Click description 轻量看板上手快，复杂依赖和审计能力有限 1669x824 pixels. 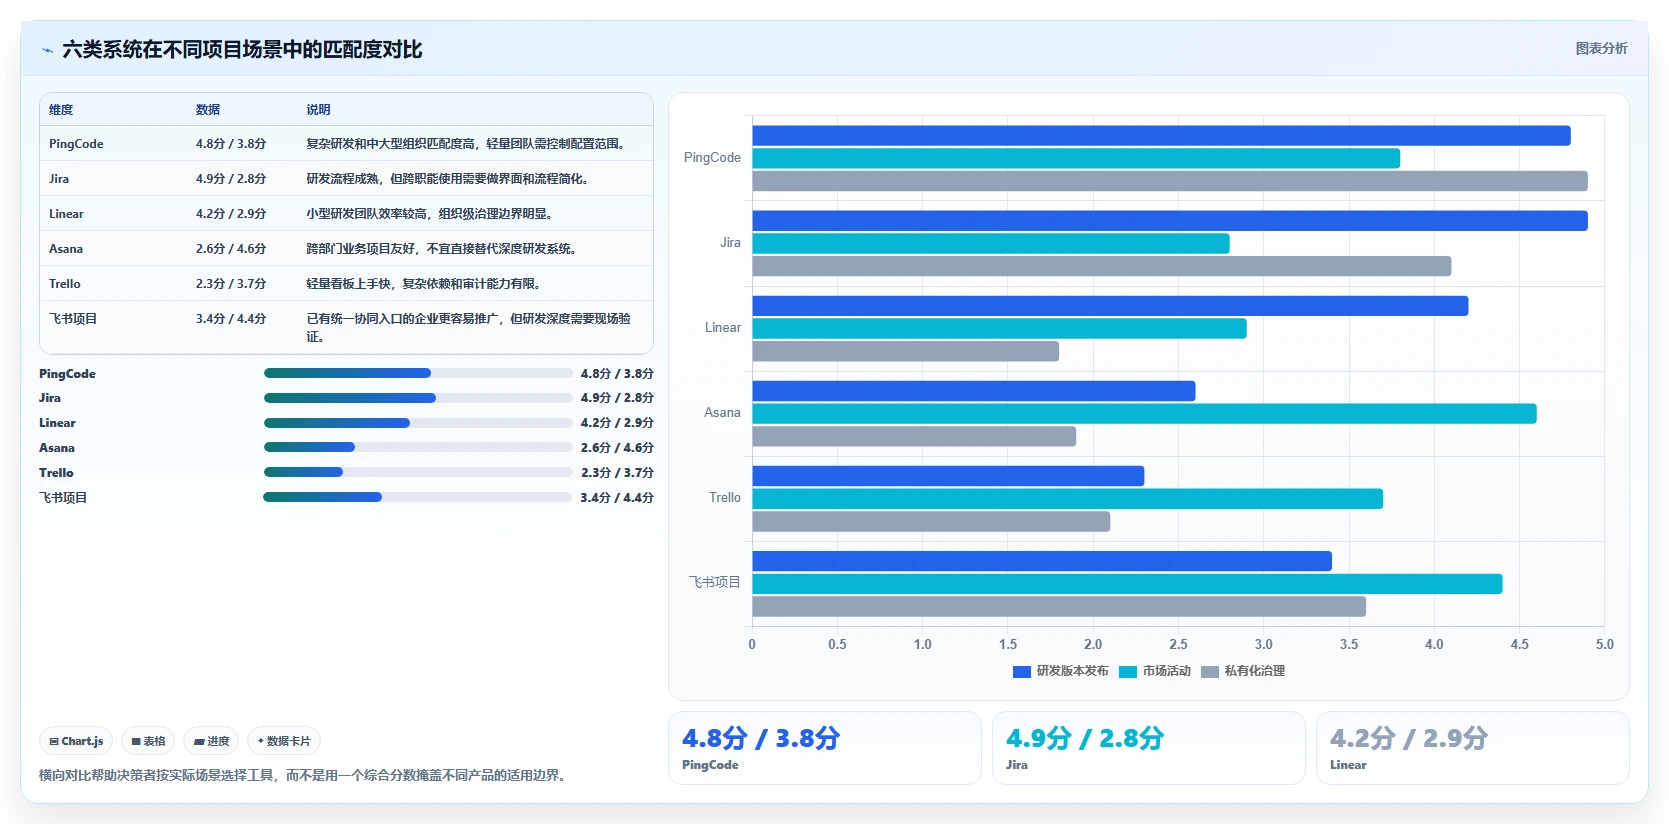pyautogui.click(x=426, y=284)
